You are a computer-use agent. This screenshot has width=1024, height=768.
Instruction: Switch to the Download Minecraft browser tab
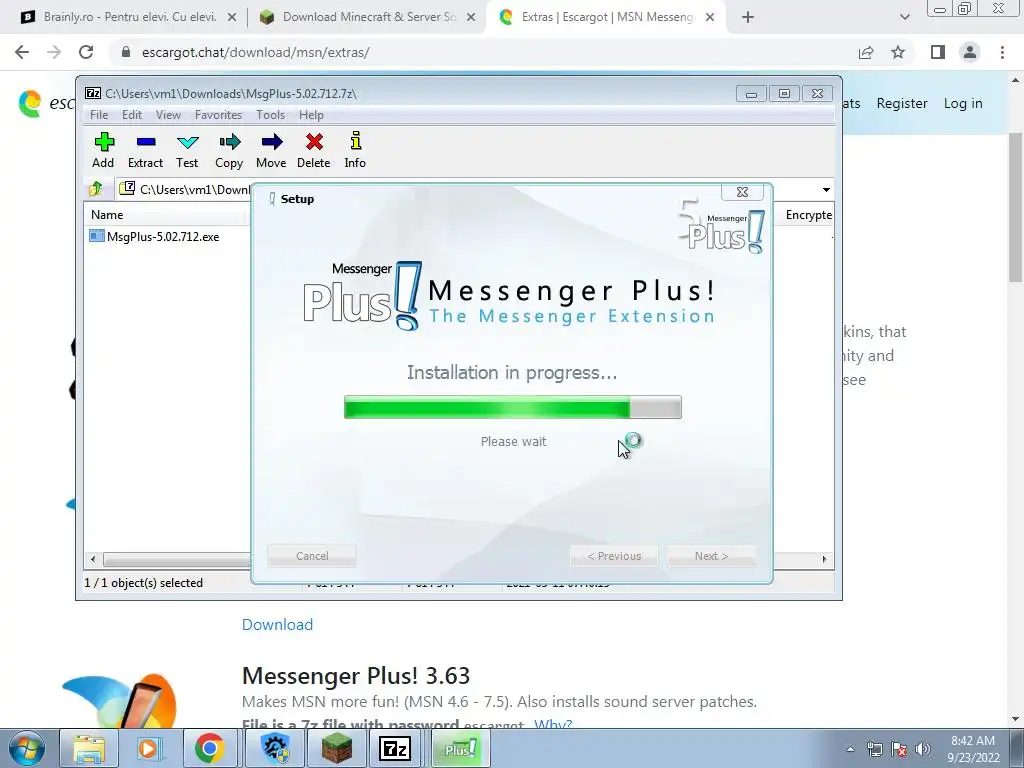(366, 17)
